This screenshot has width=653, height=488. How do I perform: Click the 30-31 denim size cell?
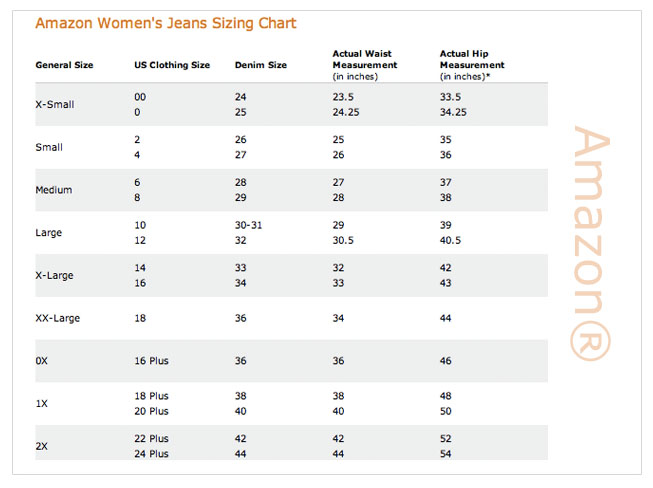click(x=249, y=225)
